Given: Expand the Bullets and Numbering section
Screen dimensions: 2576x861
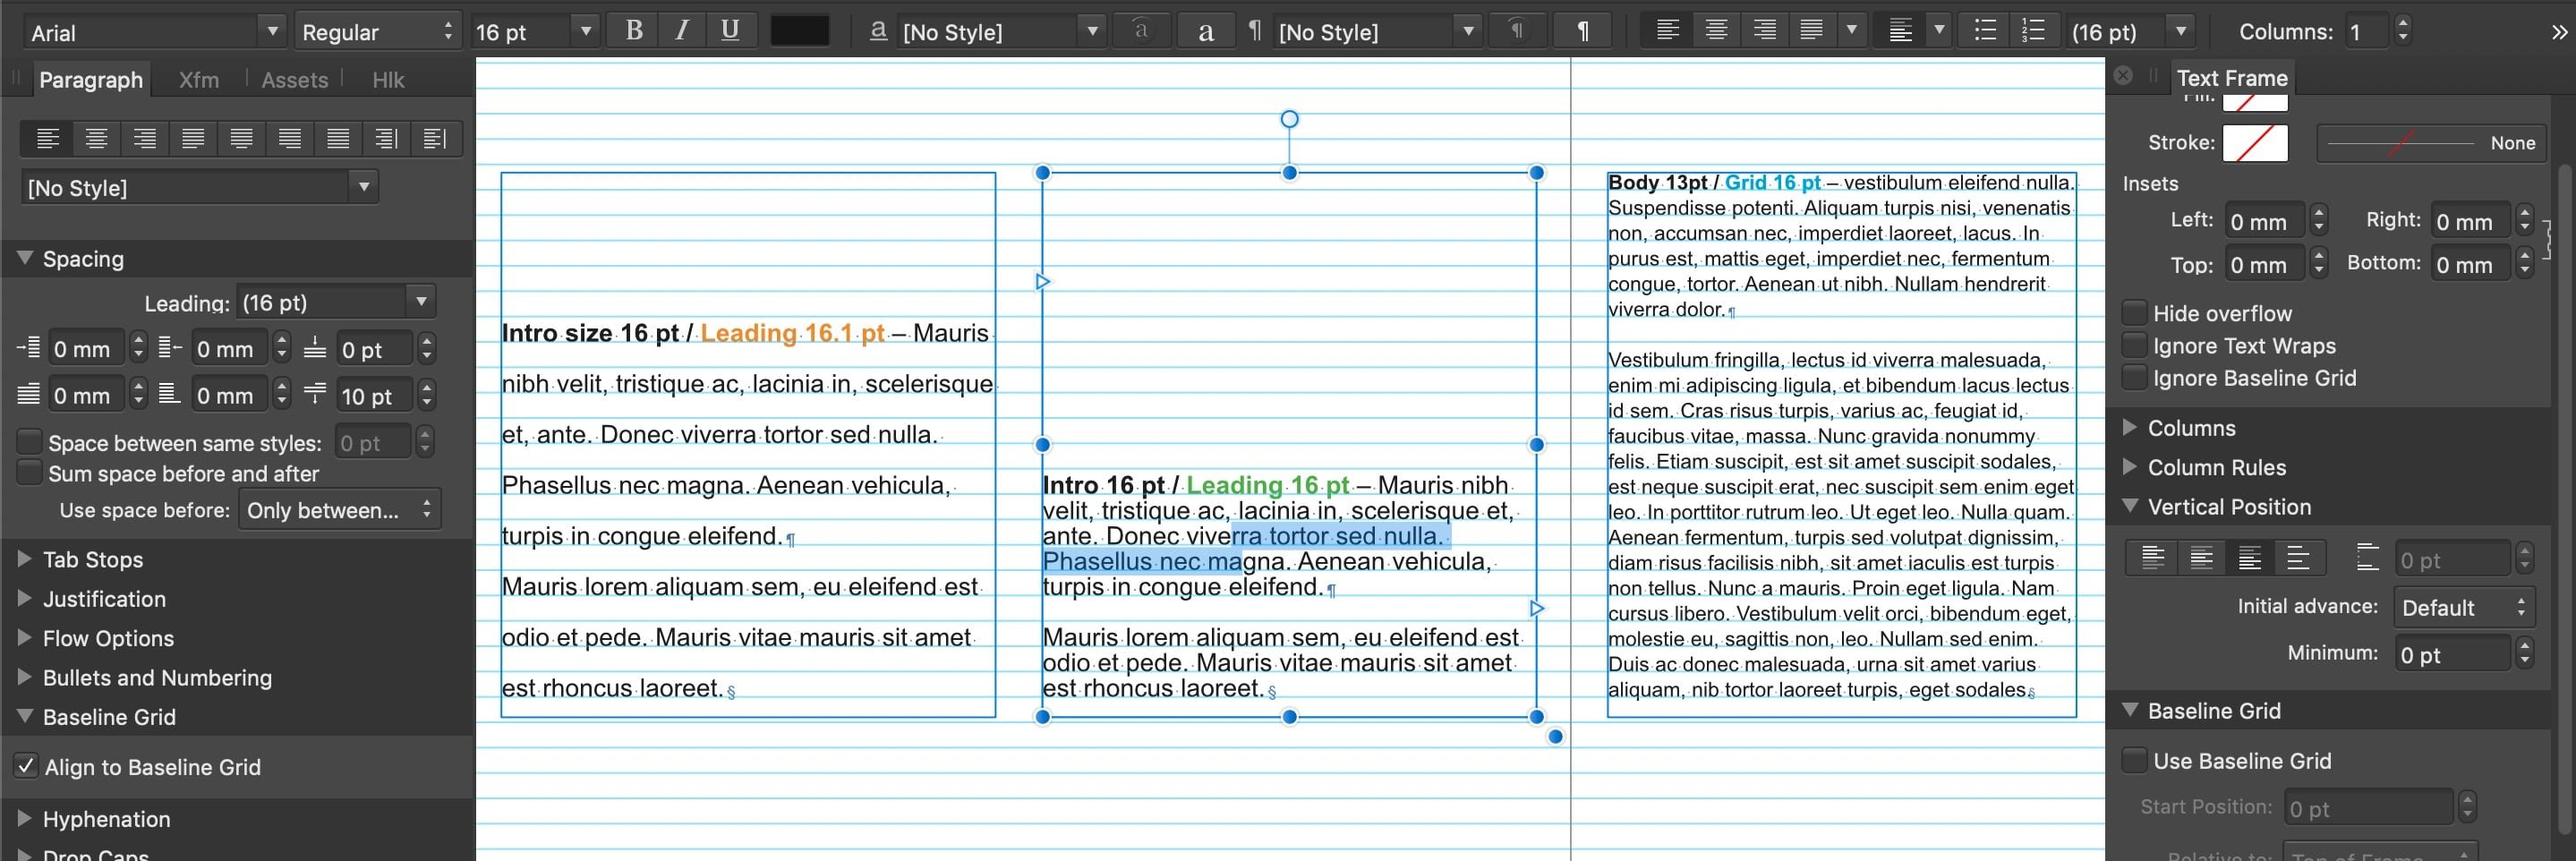Looking at the screenshot, I should 26,677.
